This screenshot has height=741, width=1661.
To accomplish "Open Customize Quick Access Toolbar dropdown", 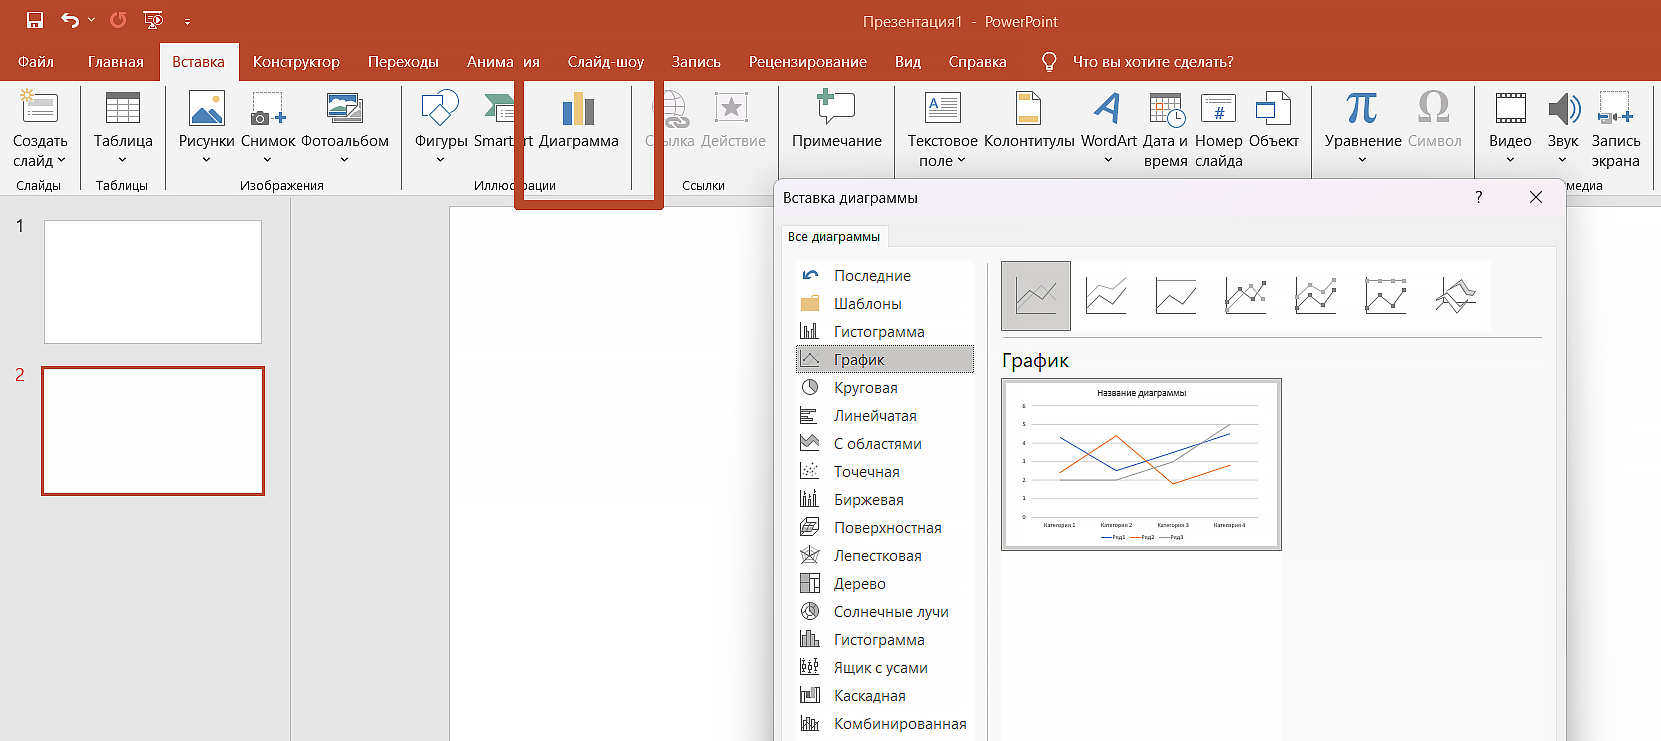I will coord(187,21).
